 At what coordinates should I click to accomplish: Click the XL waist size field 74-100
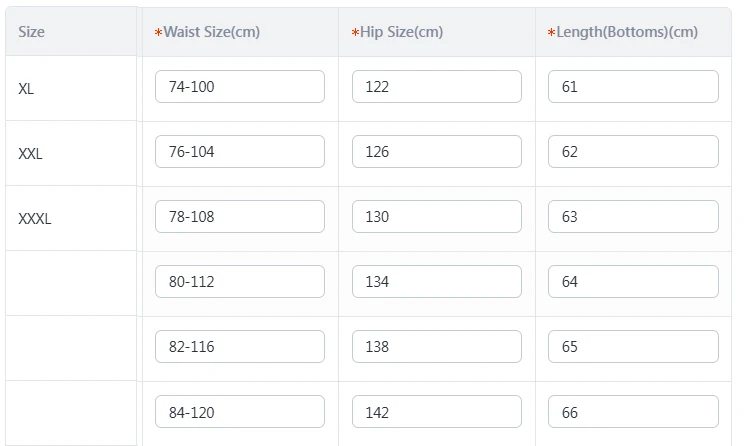tap(240, 87)
